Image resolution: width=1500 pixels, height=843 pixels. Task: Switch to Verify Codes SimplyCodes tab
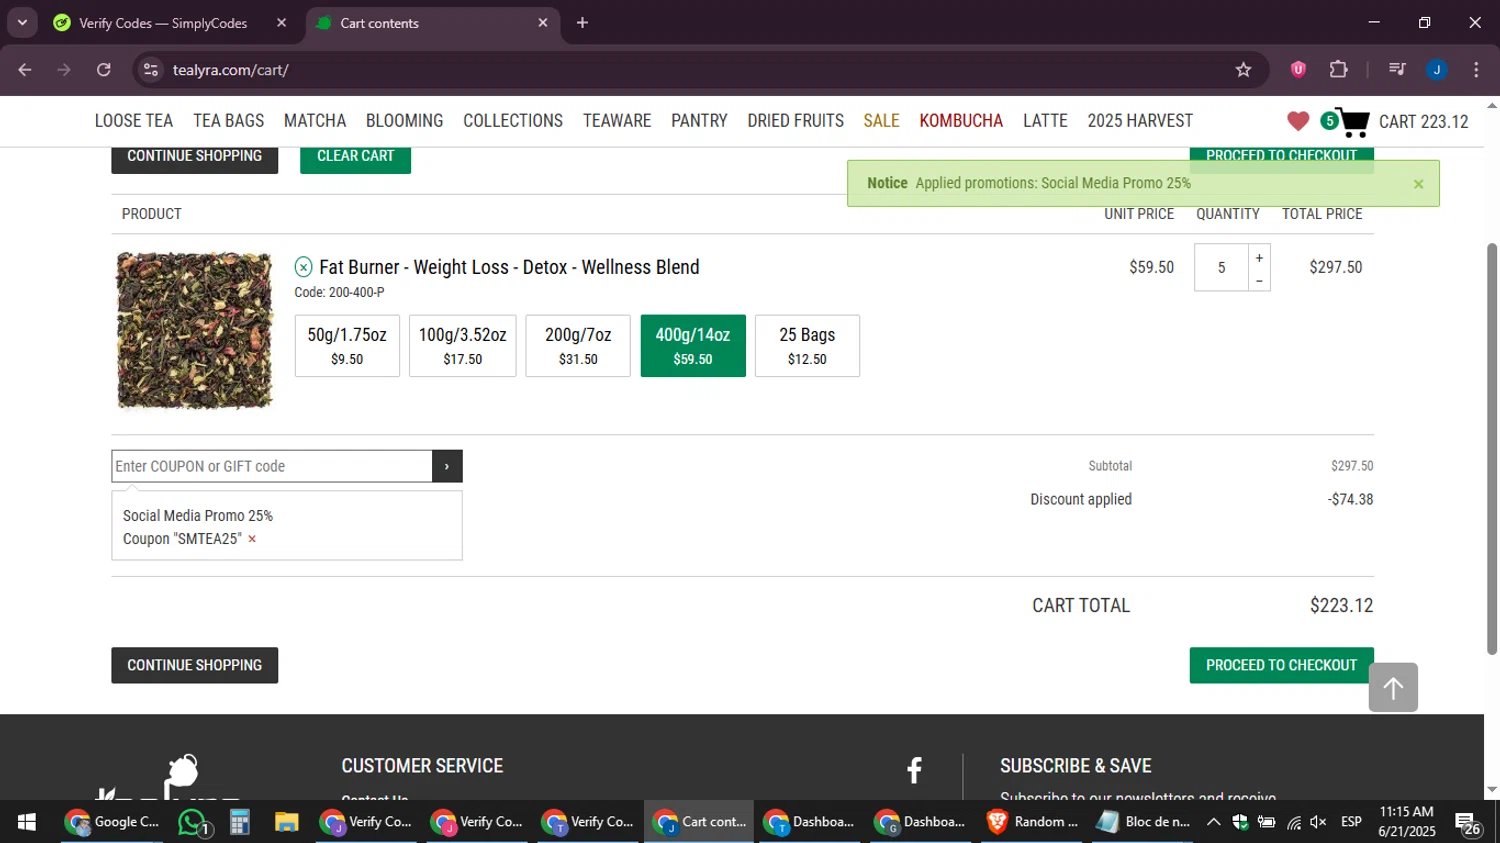point(165,23)
